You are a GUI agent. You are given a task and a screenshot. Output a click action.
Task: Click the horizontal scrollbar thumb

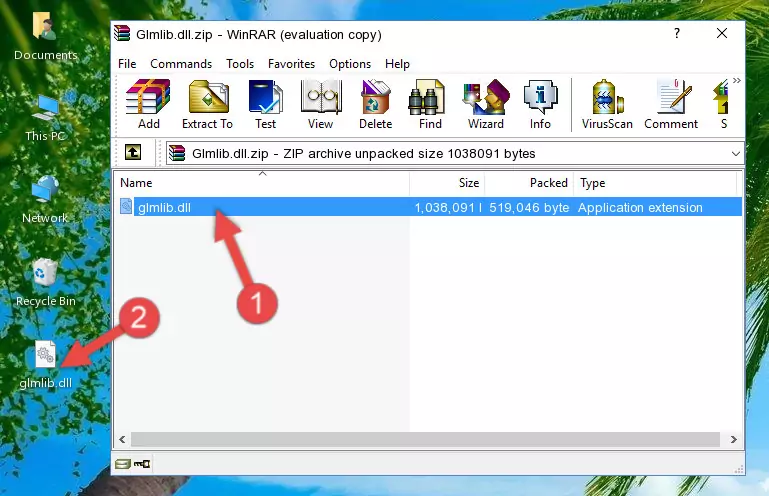425,439
